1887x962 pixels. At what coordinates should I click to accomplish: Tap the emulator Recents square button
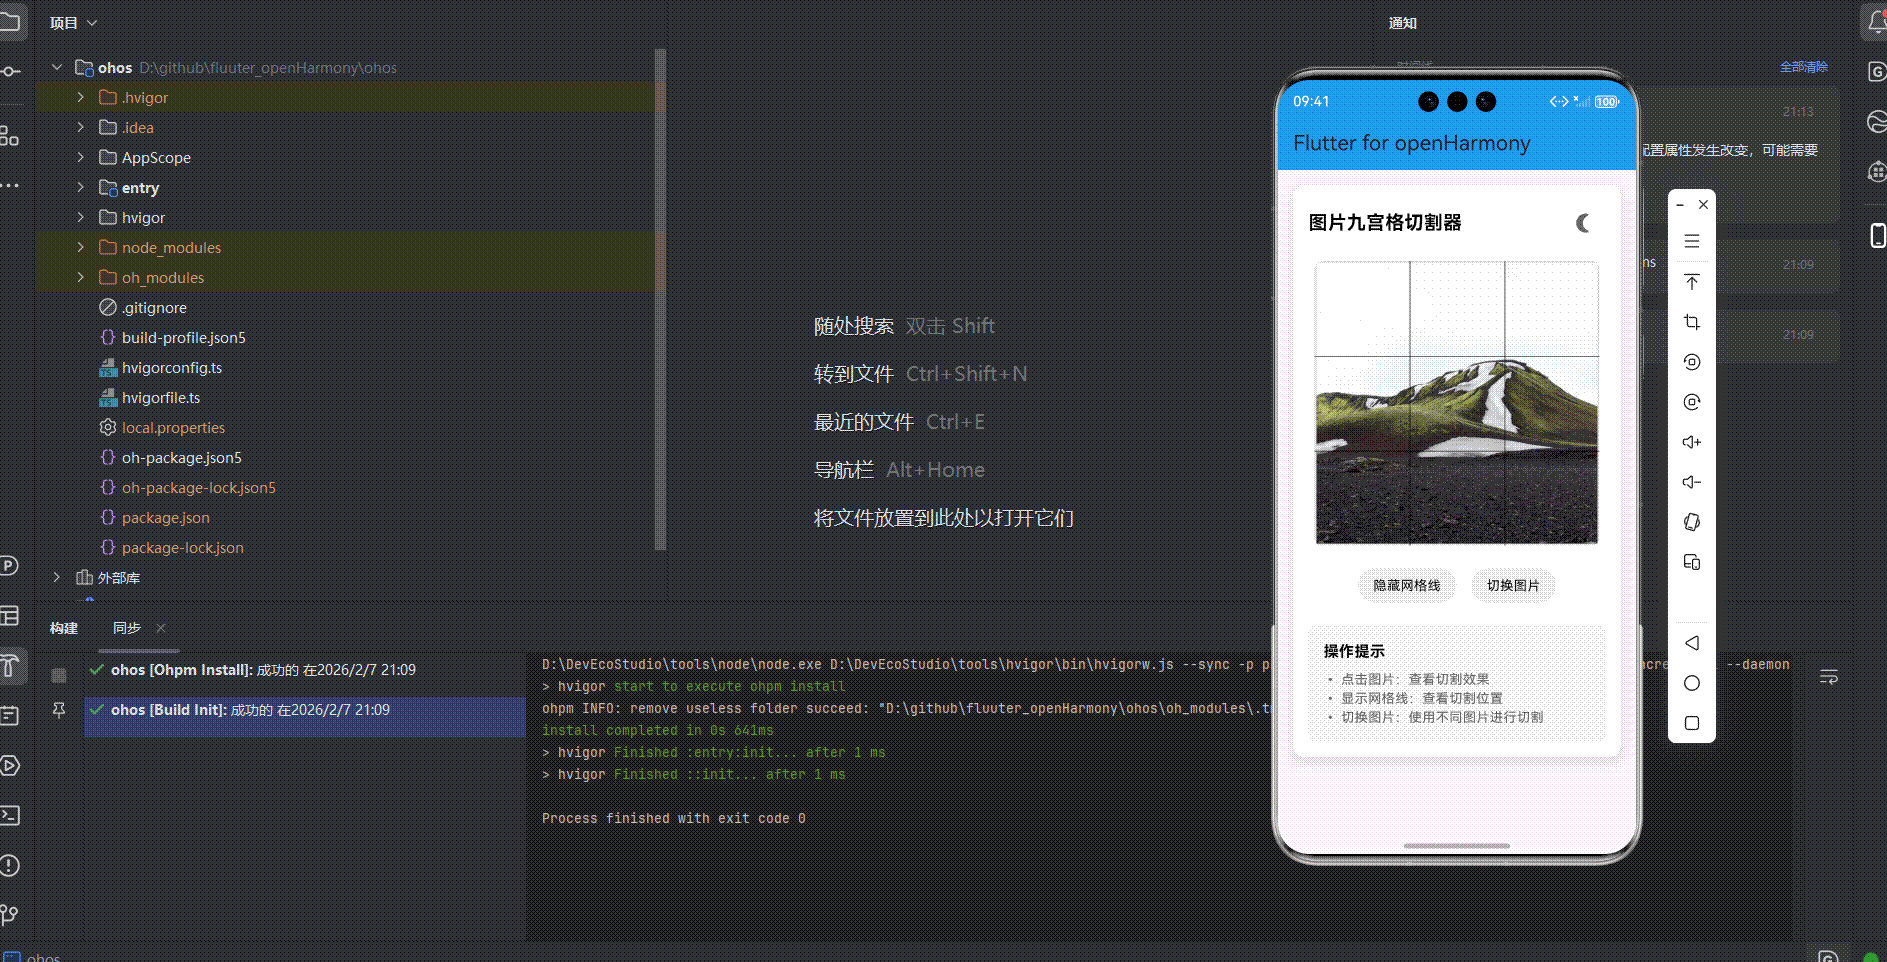1692,723
